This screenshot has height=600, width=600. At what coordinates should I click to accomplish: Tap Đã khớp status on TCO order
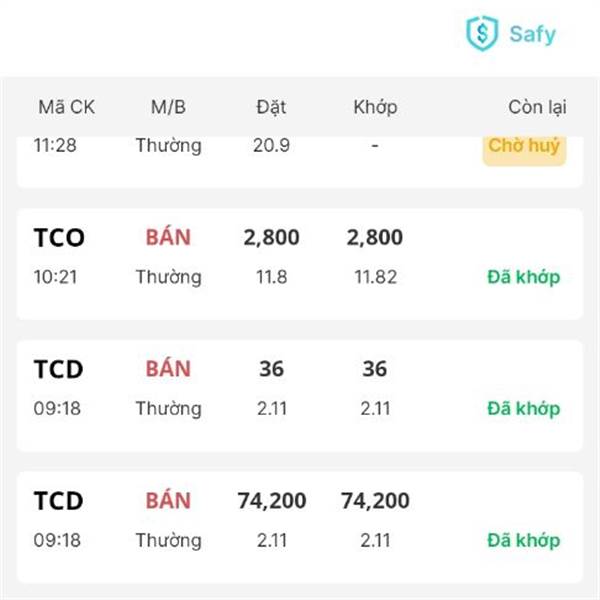[523, 277]
